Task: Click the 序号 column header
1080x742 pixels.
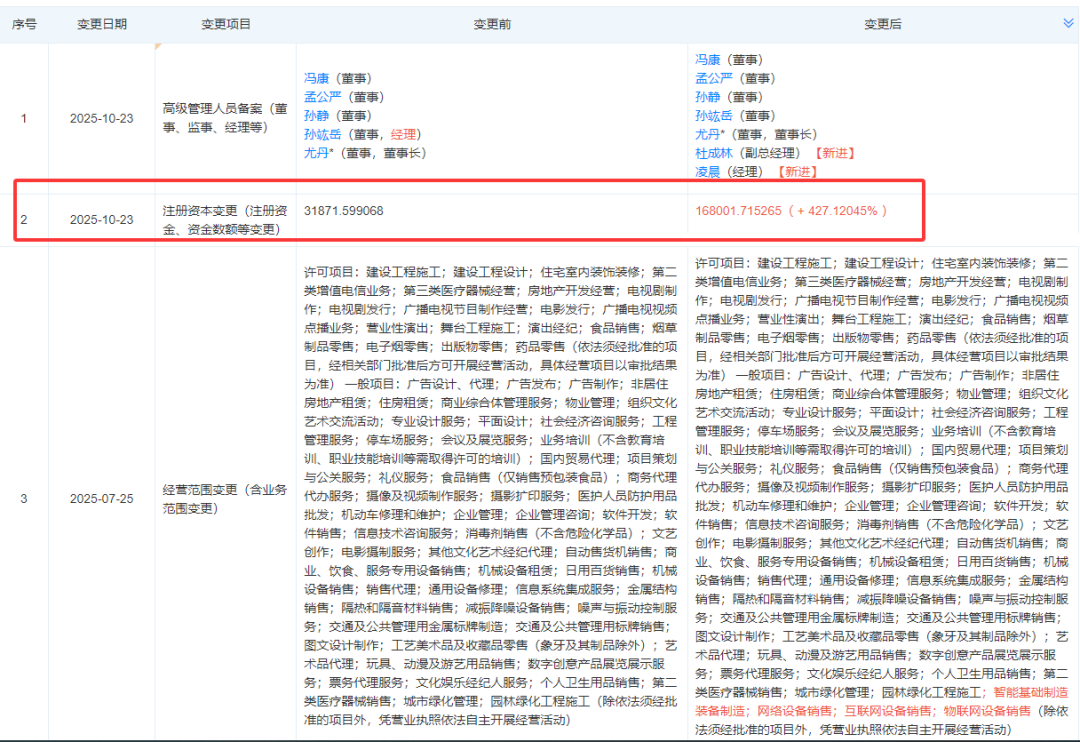Action: 24,23
